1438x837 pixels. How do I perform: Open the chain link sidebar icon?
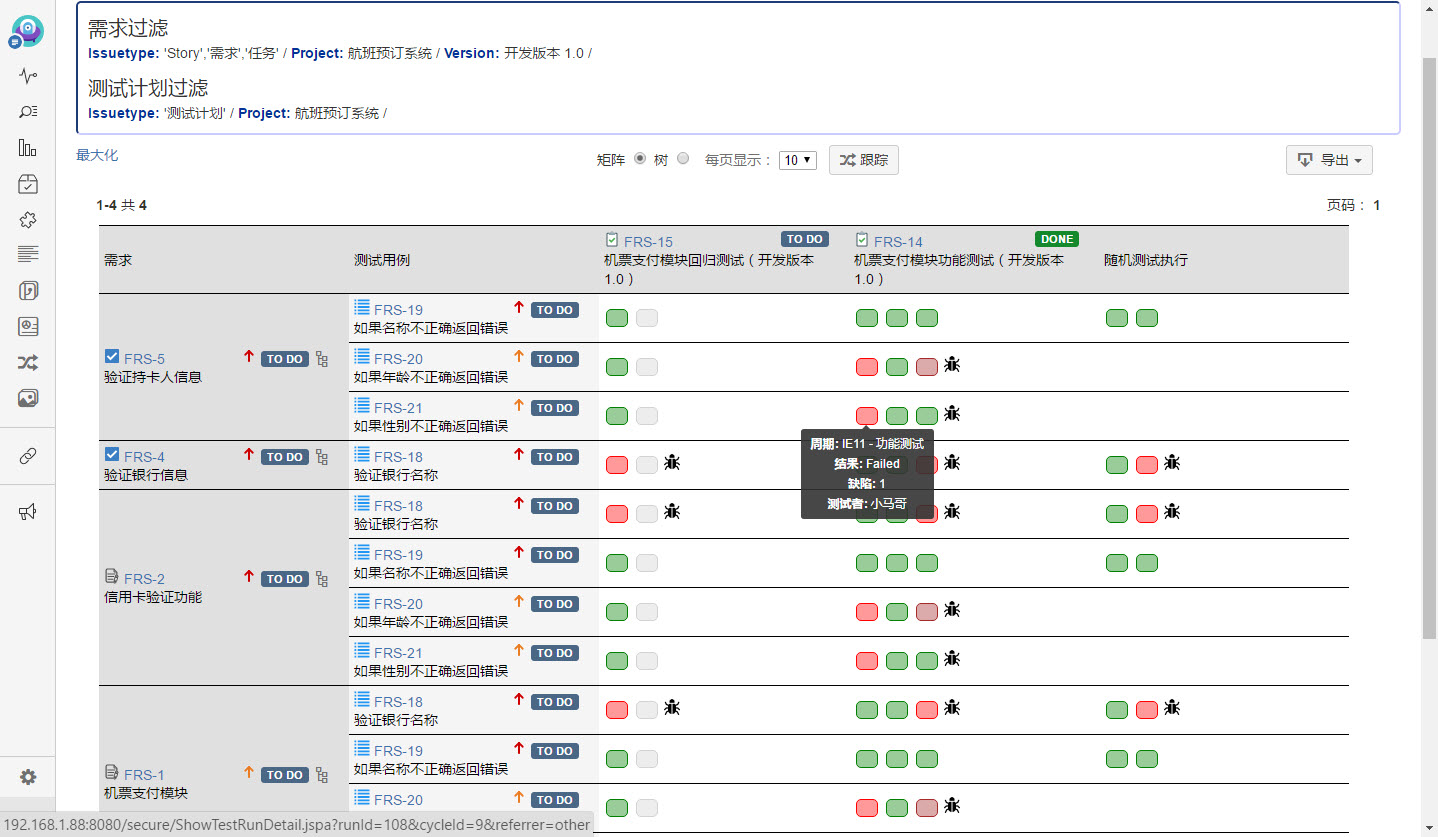point(28,456)
